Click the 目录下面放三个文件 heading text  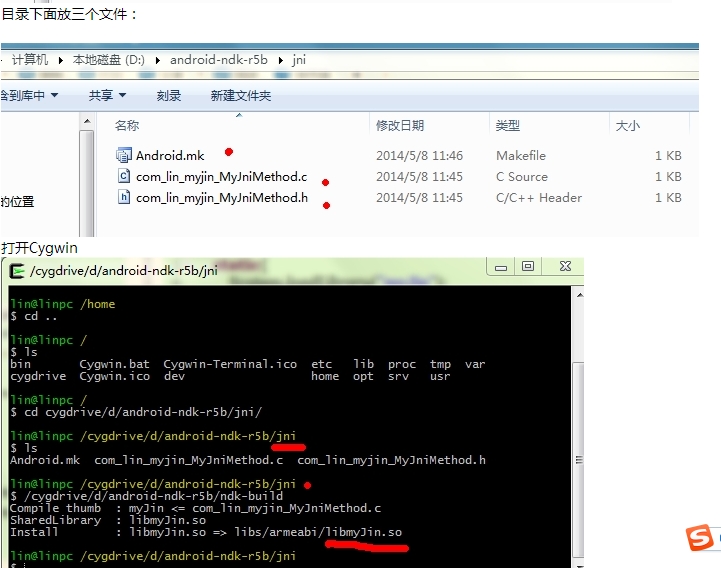[x=69, y=14]
